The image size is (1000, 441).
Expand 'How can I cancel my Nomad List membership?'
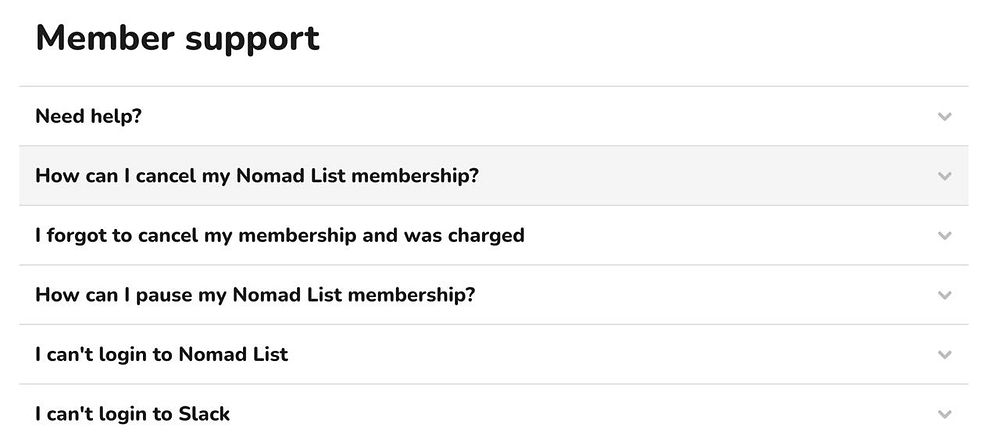[257, 176]
